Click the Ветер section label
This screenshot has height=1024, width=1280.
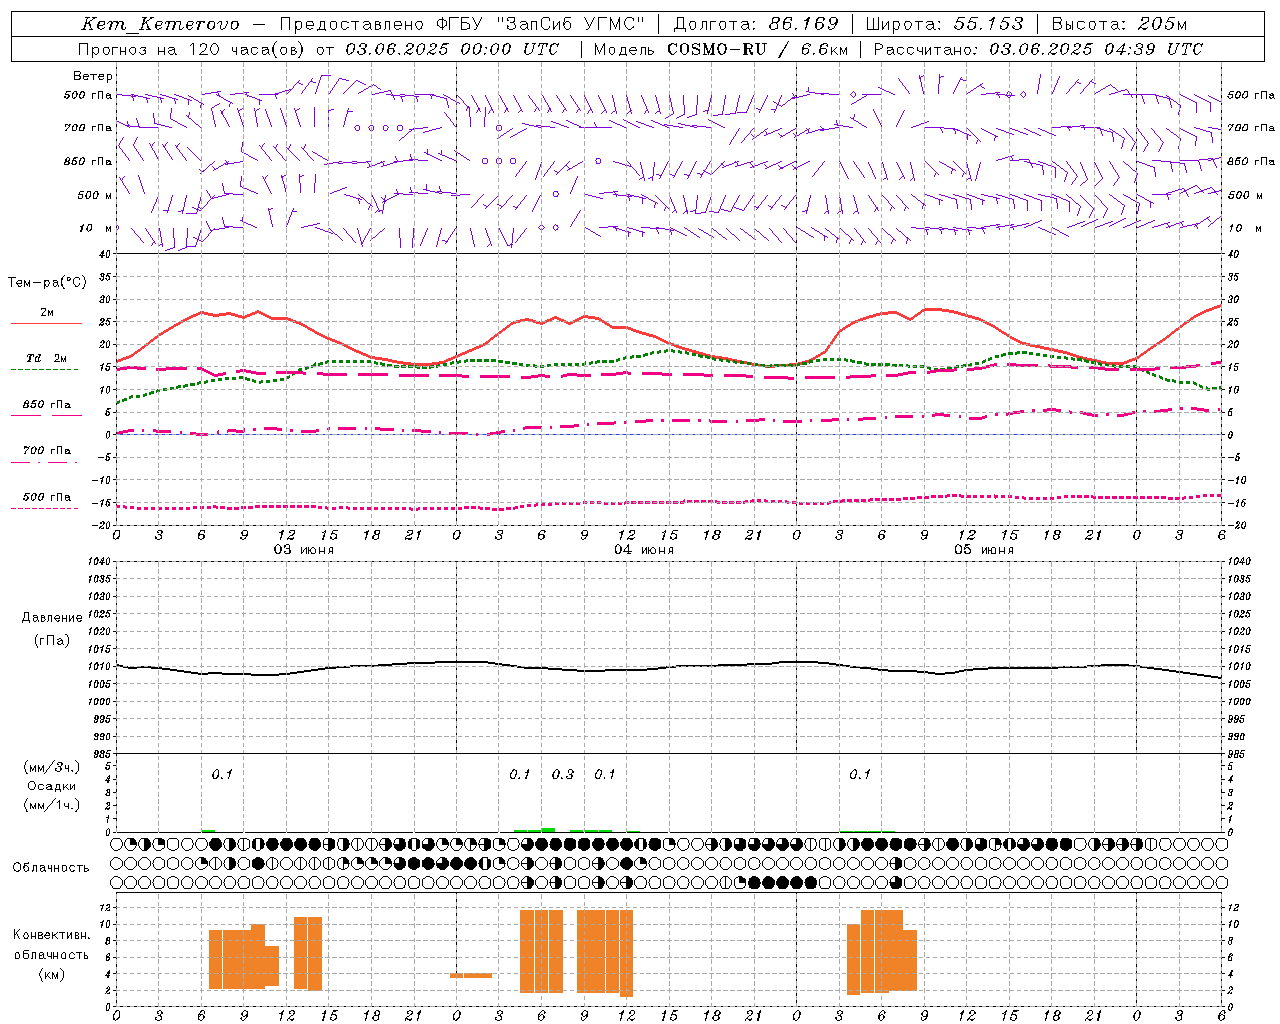tap(93, 76)
